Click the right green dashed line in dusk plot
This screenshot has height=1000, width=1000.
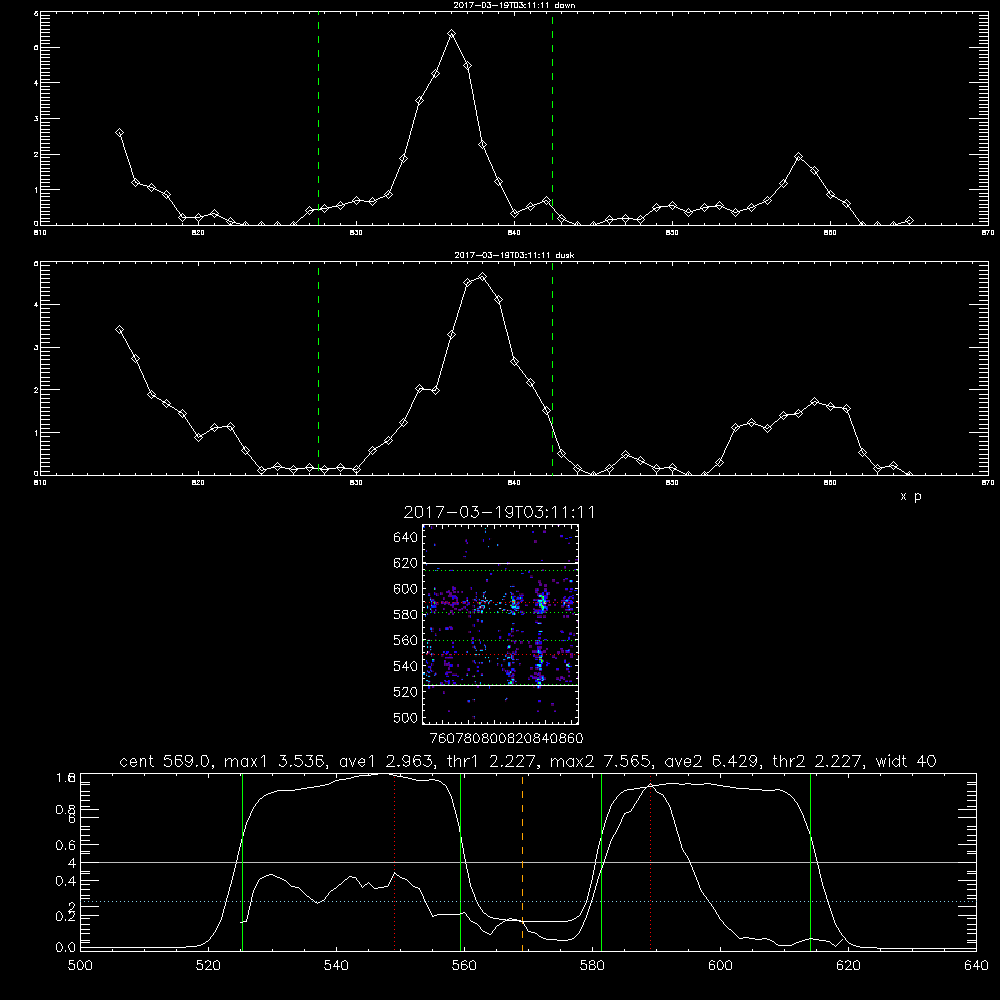(552, 369)
